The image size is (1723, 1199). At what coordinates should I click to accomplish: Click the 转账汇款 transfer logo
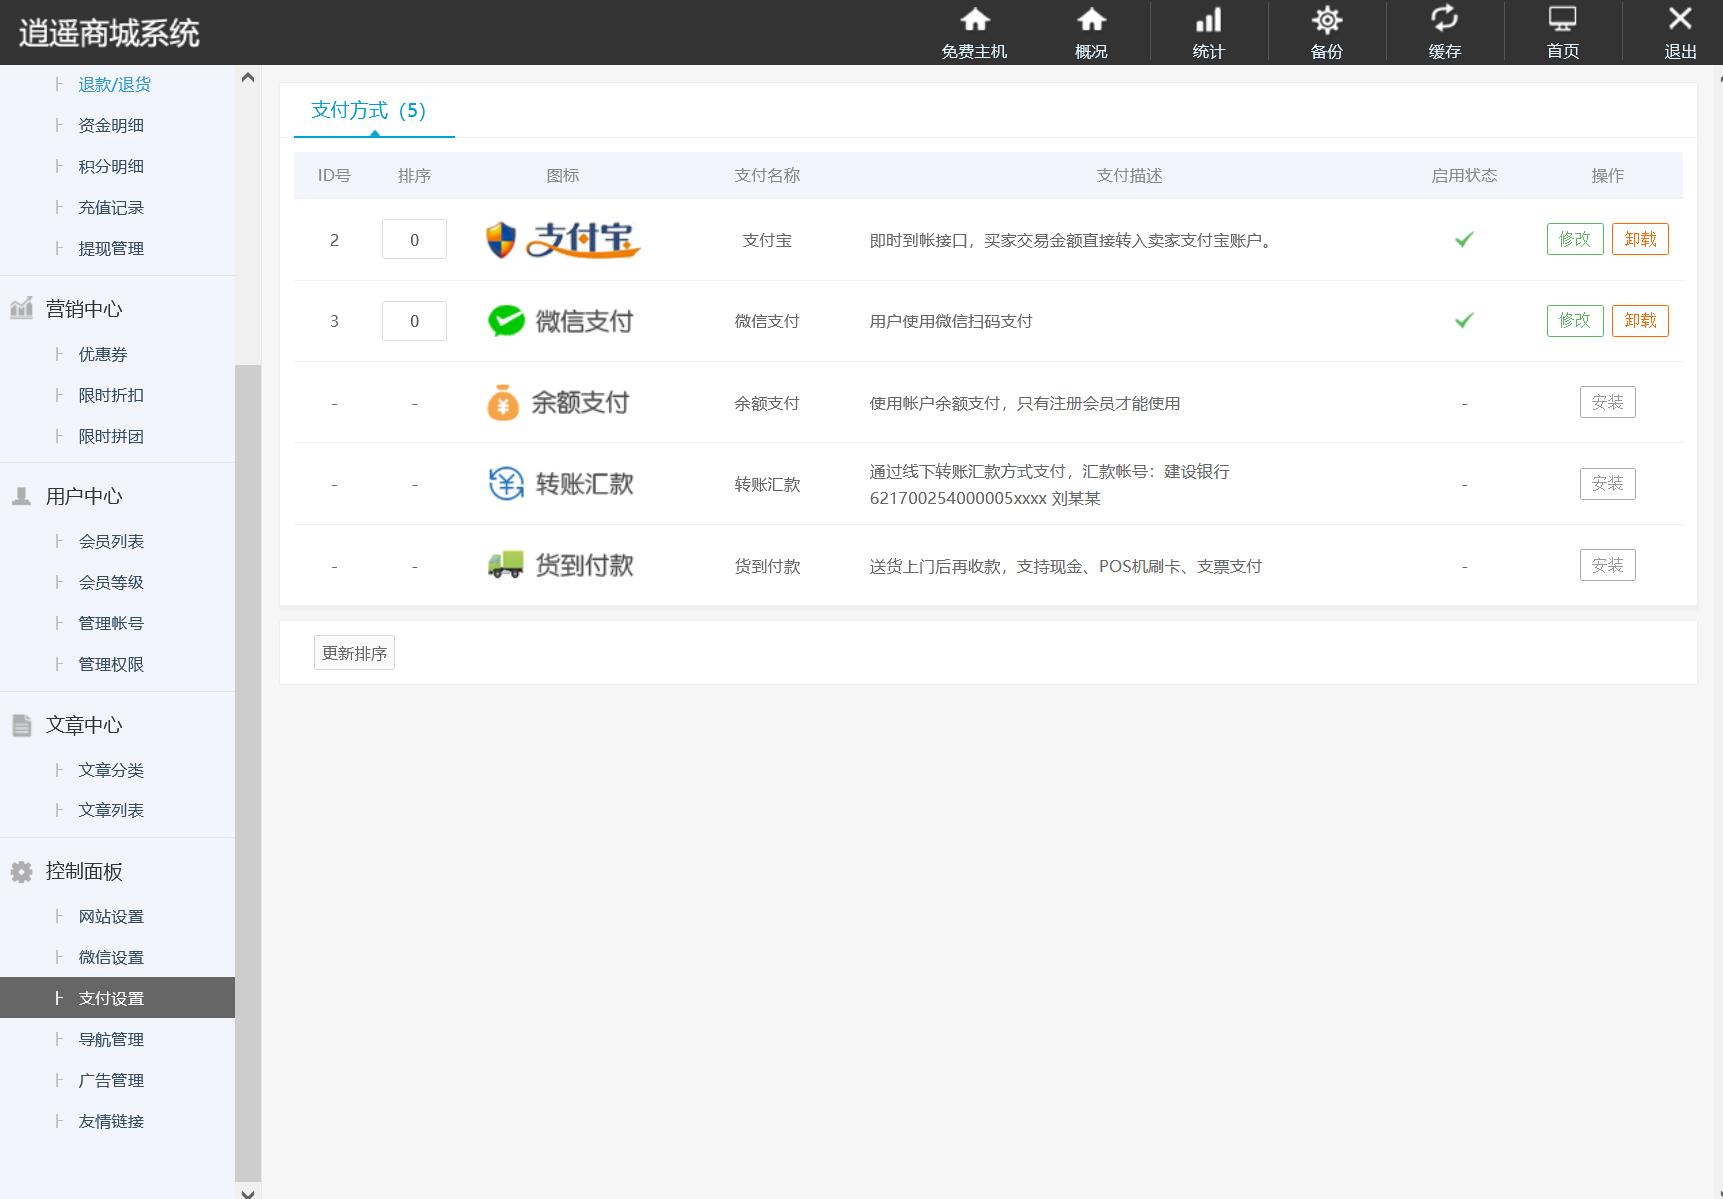tap(561, 484)
